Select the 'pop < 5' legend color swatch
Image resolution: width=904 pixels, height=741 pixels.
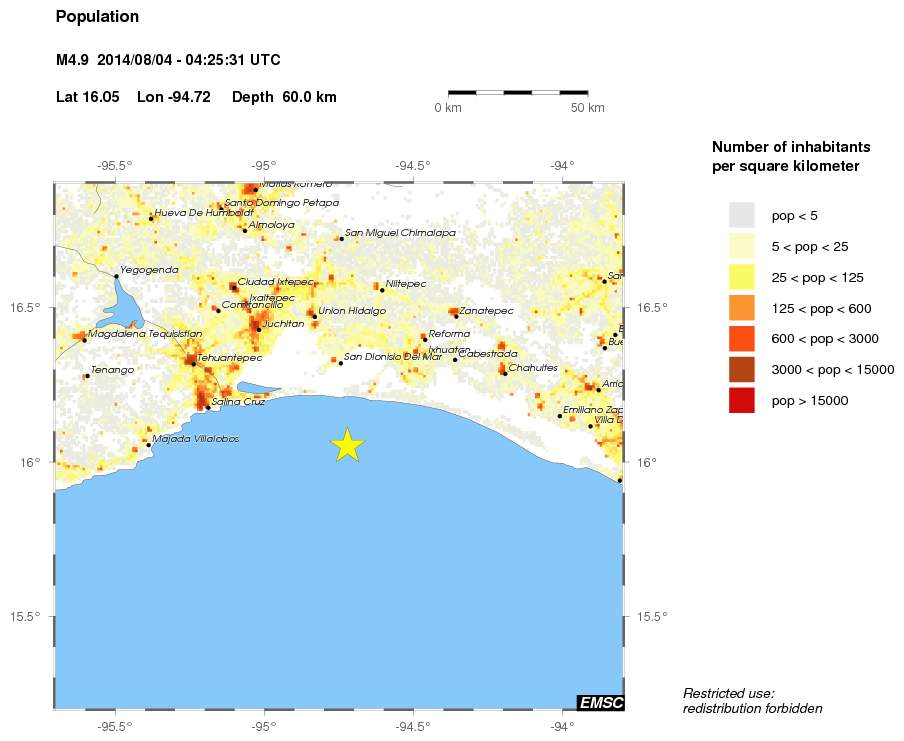tap(741, 216)
